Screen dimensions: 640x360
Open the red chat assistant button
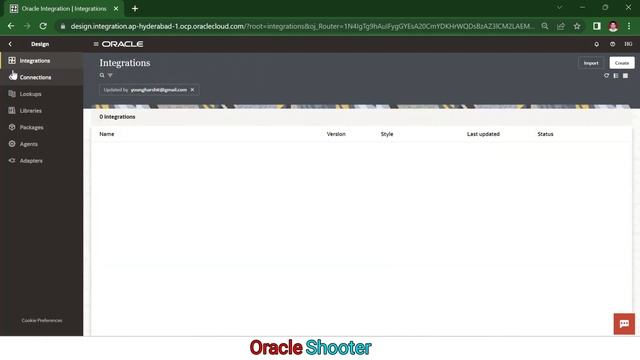[x=624, y=324]
